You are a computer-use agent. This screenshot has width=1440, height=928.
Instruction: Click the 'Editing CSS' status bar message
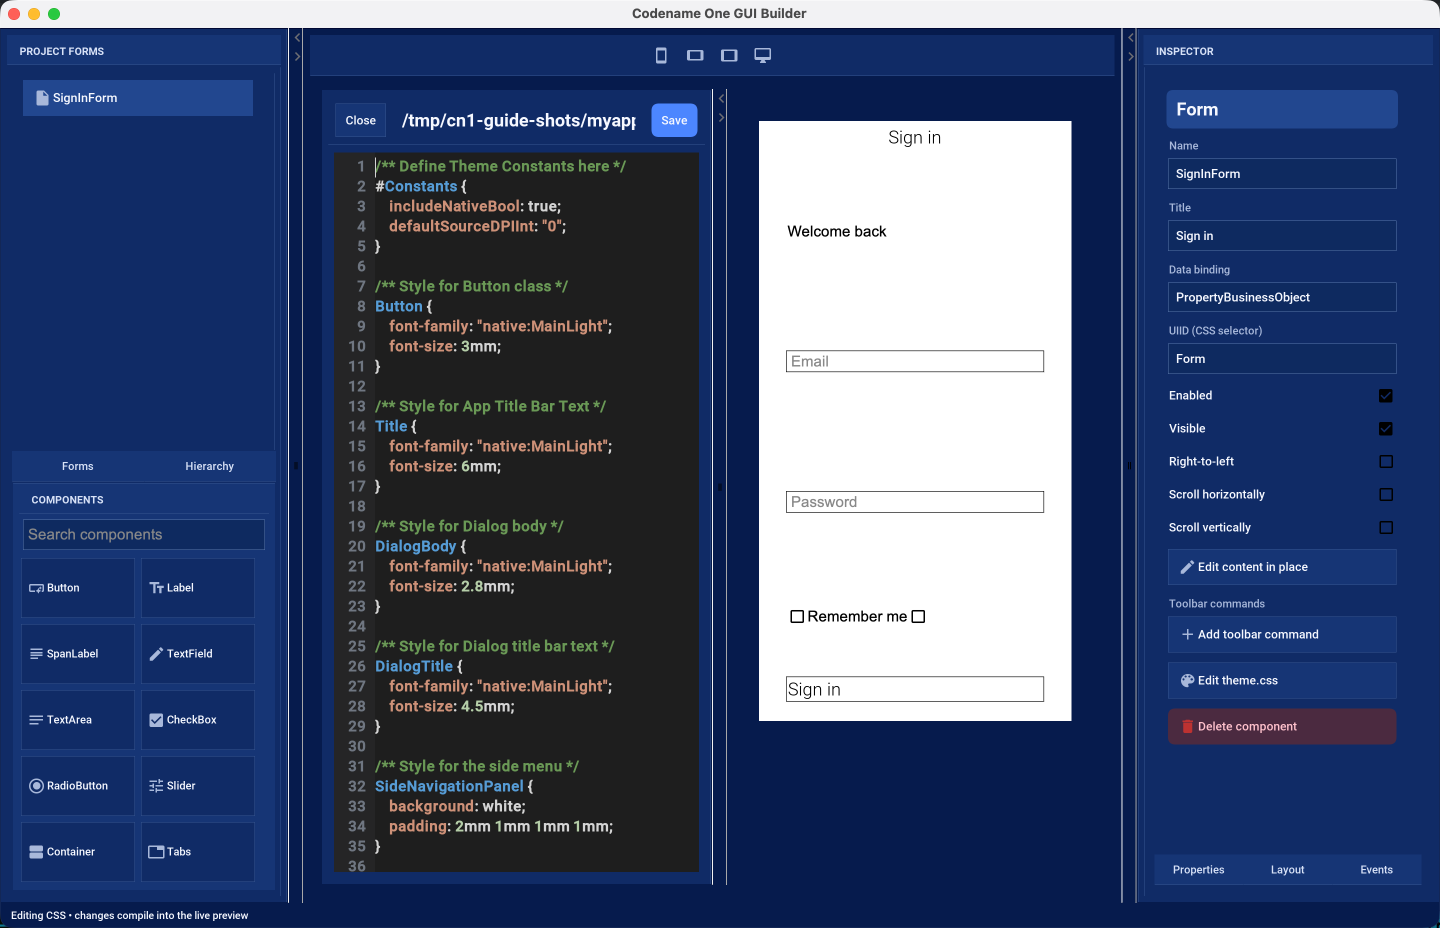[130, 915]
